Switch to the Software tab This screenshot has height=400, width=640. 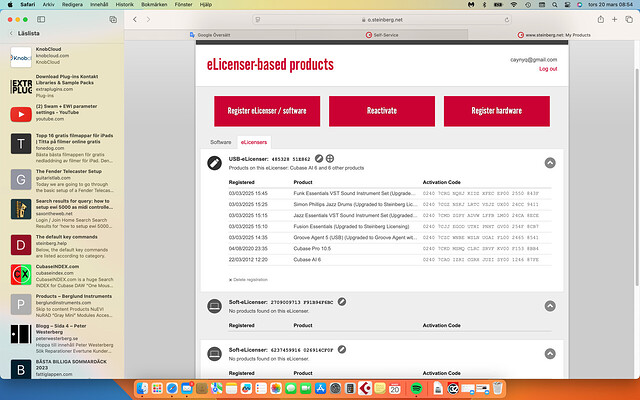(220, 142)
